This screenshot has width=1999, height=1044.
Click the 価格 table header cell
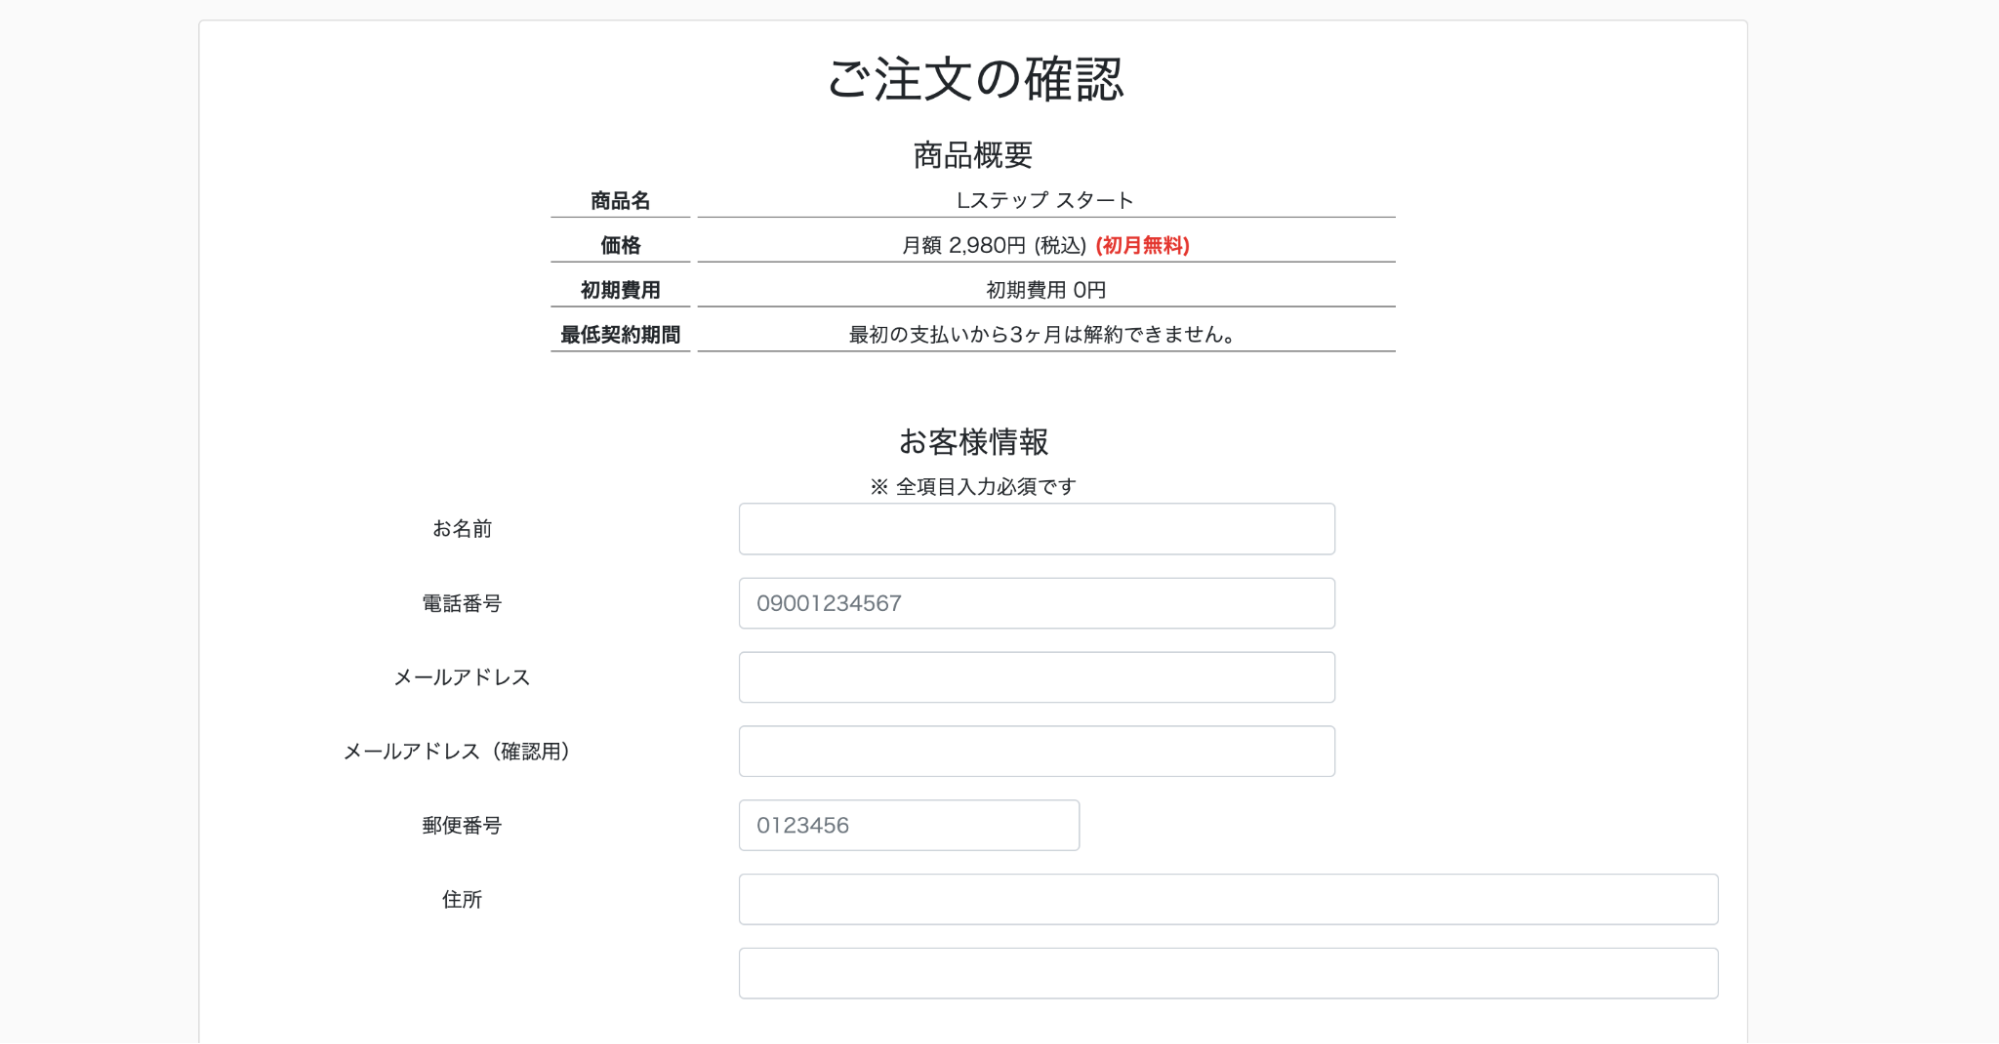620,245
